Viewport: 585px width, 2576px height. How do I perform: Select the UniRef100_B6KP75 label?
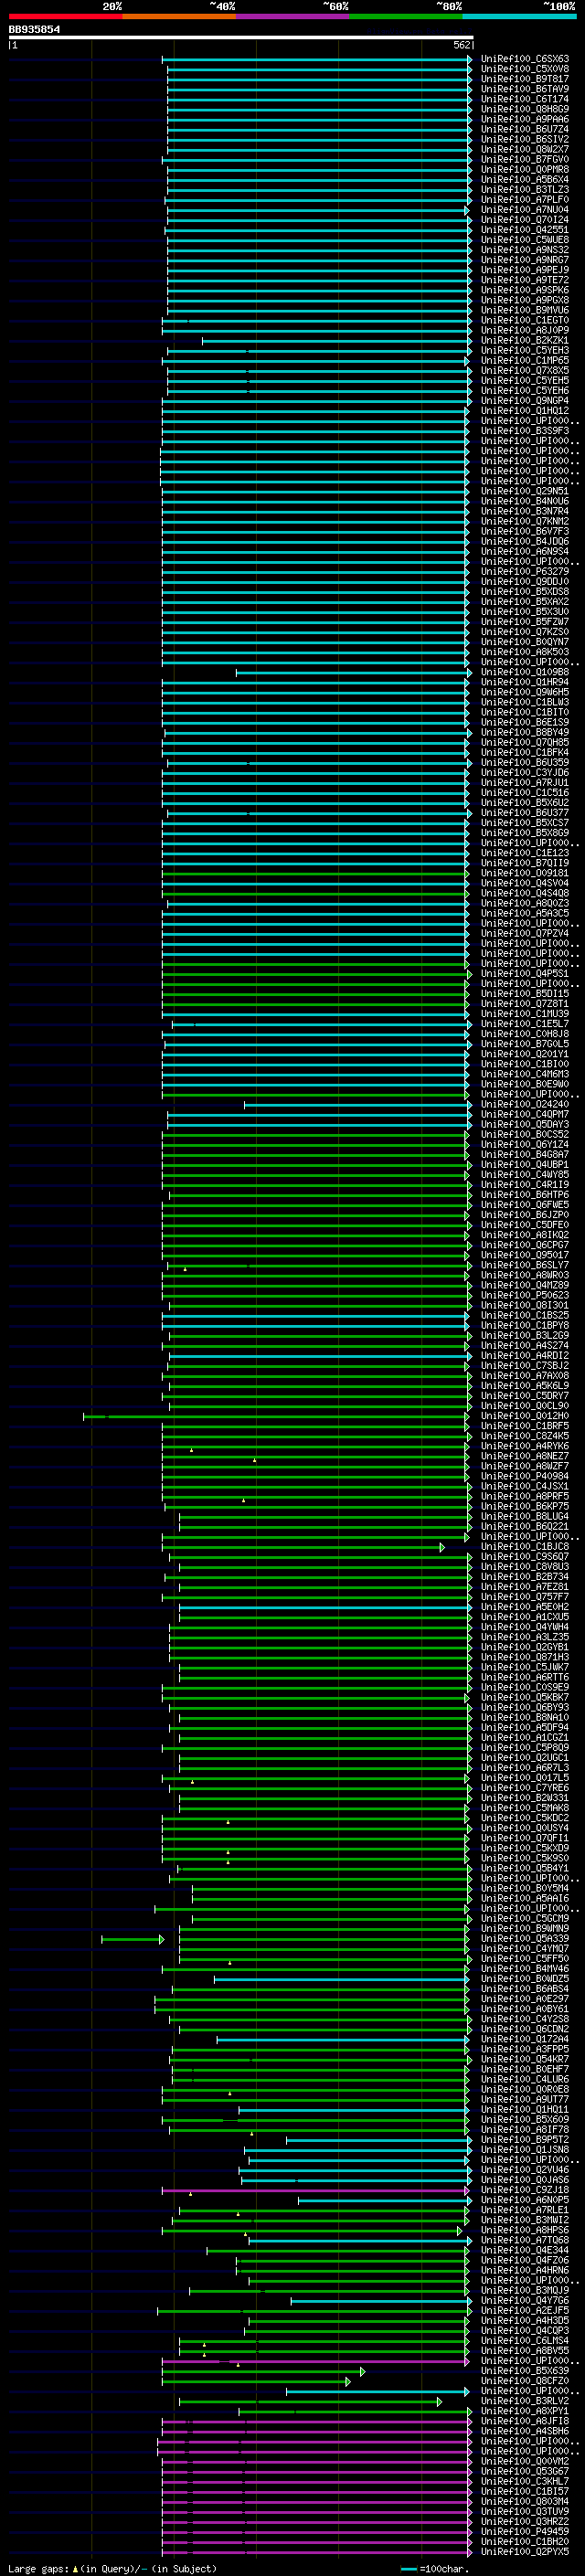coord(525,1507)
